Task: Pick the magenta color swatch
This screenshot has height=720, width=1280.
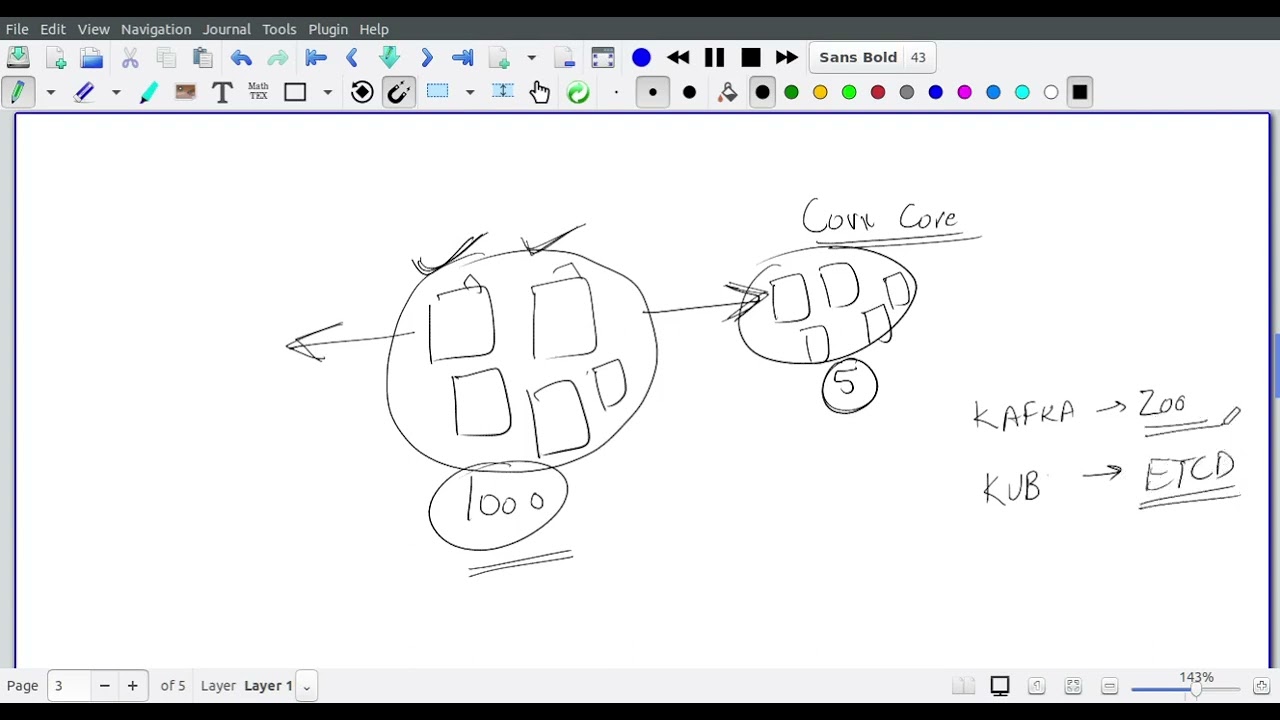Action: (x=965, y=93)
